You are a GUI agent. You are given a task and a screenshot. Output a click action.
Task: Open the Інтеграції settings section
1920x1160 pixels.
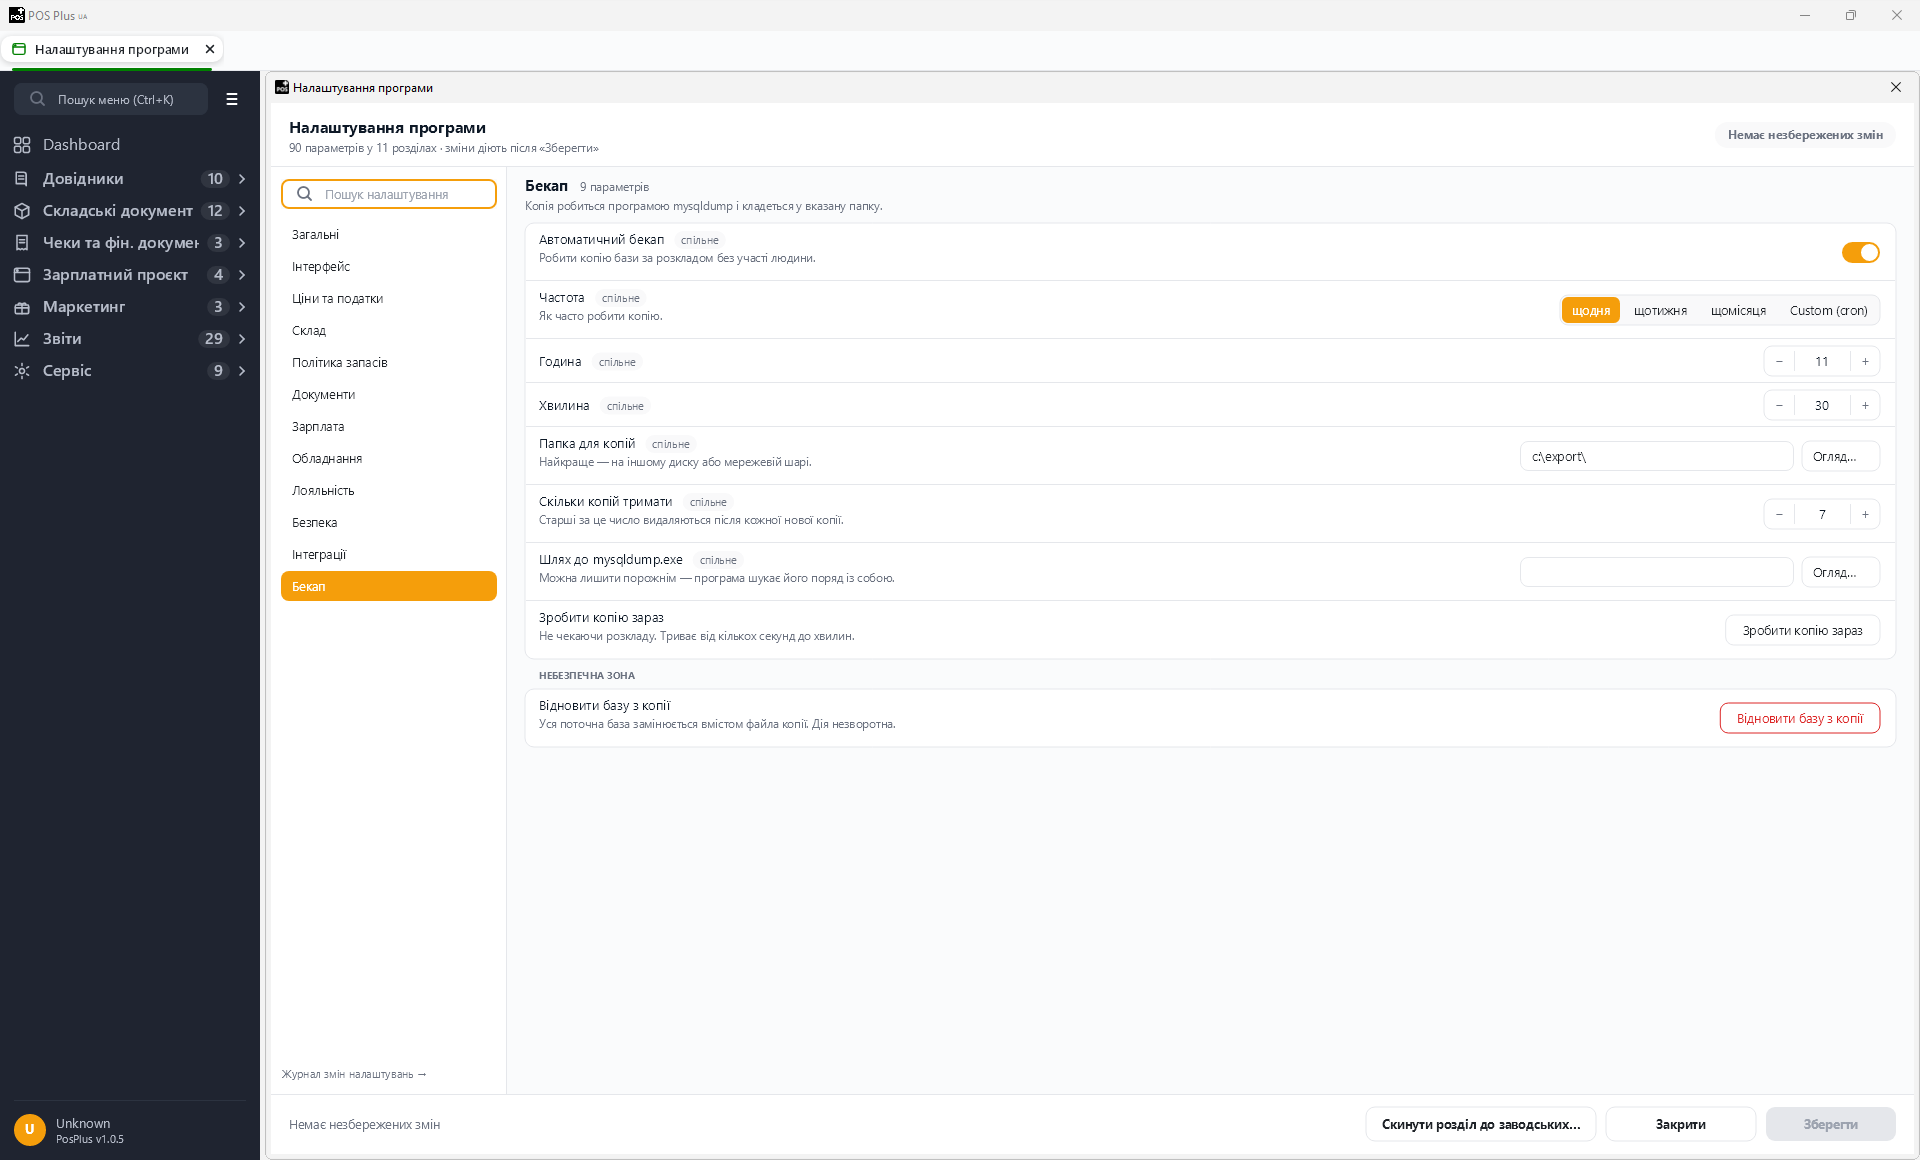[389, 555]
